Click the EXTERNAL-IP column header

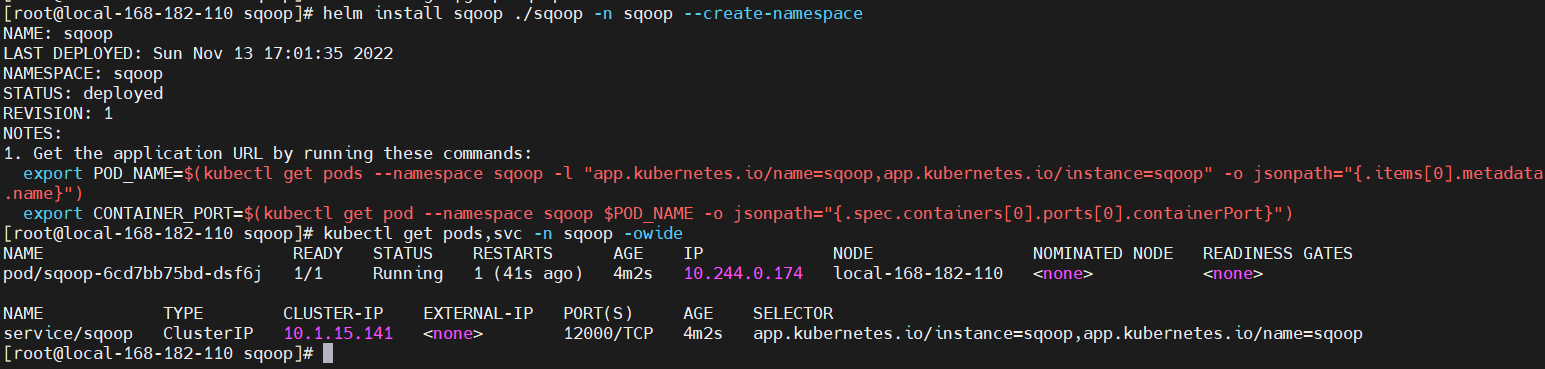[x=478, y=313]
